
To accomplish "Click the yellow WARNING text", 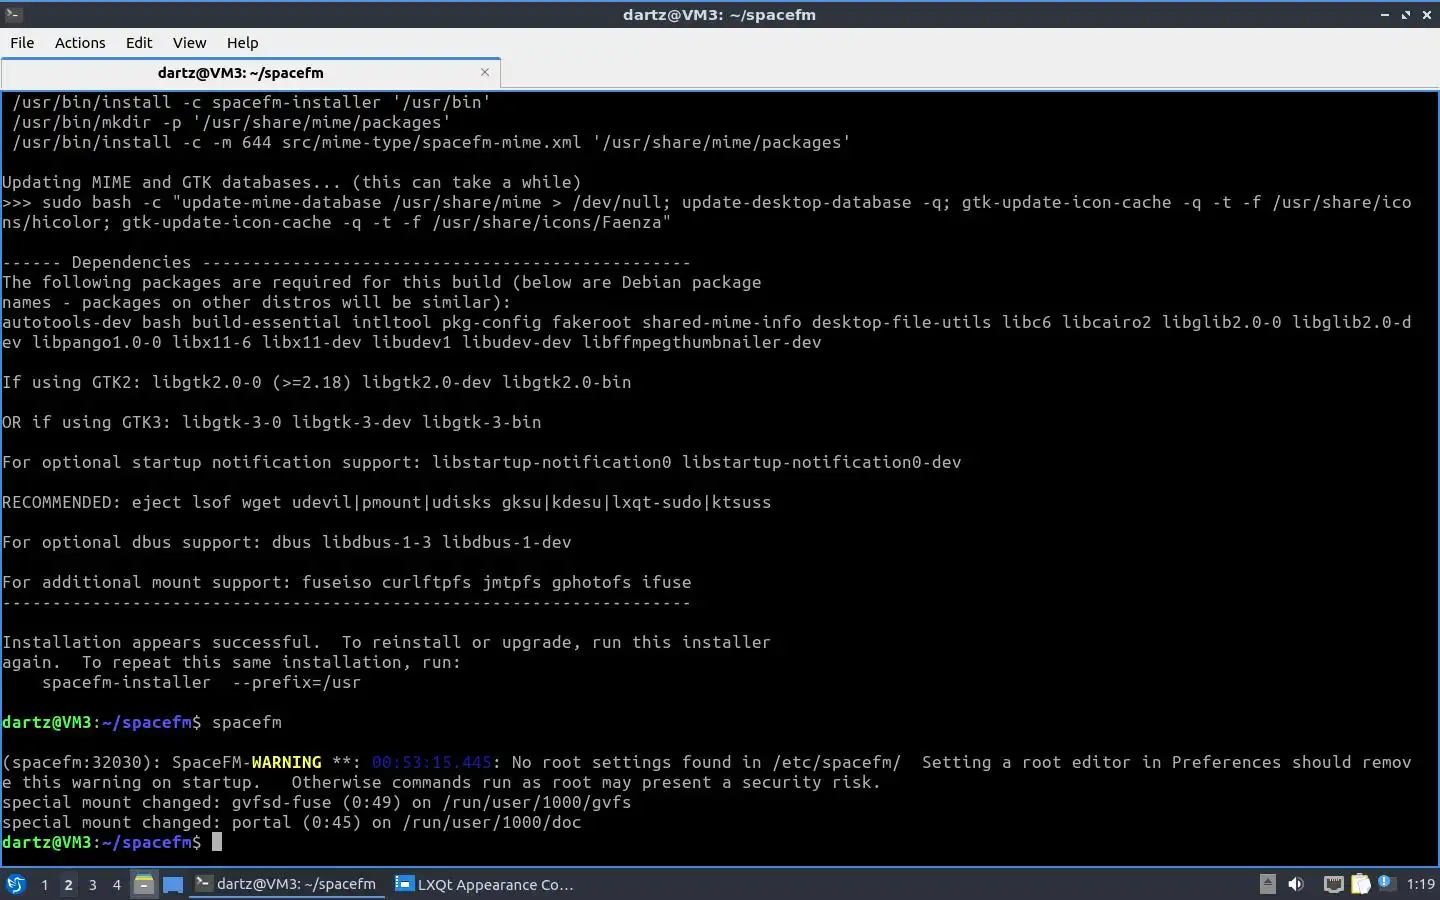I will click(x=287, y=762).
